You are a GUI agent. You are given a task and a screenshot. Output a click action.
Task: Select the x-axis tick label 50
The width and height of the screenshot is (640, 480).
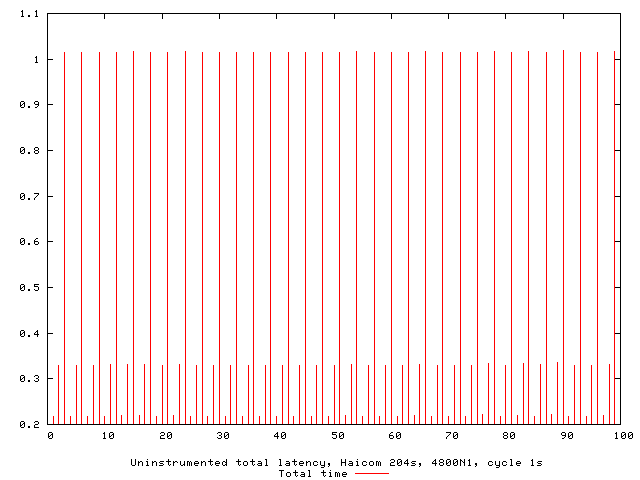[337, 437]
